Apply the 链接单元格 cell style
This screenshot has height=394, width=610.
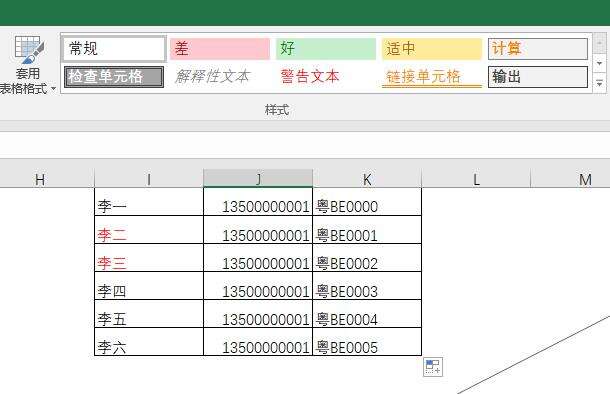point(431,77)
